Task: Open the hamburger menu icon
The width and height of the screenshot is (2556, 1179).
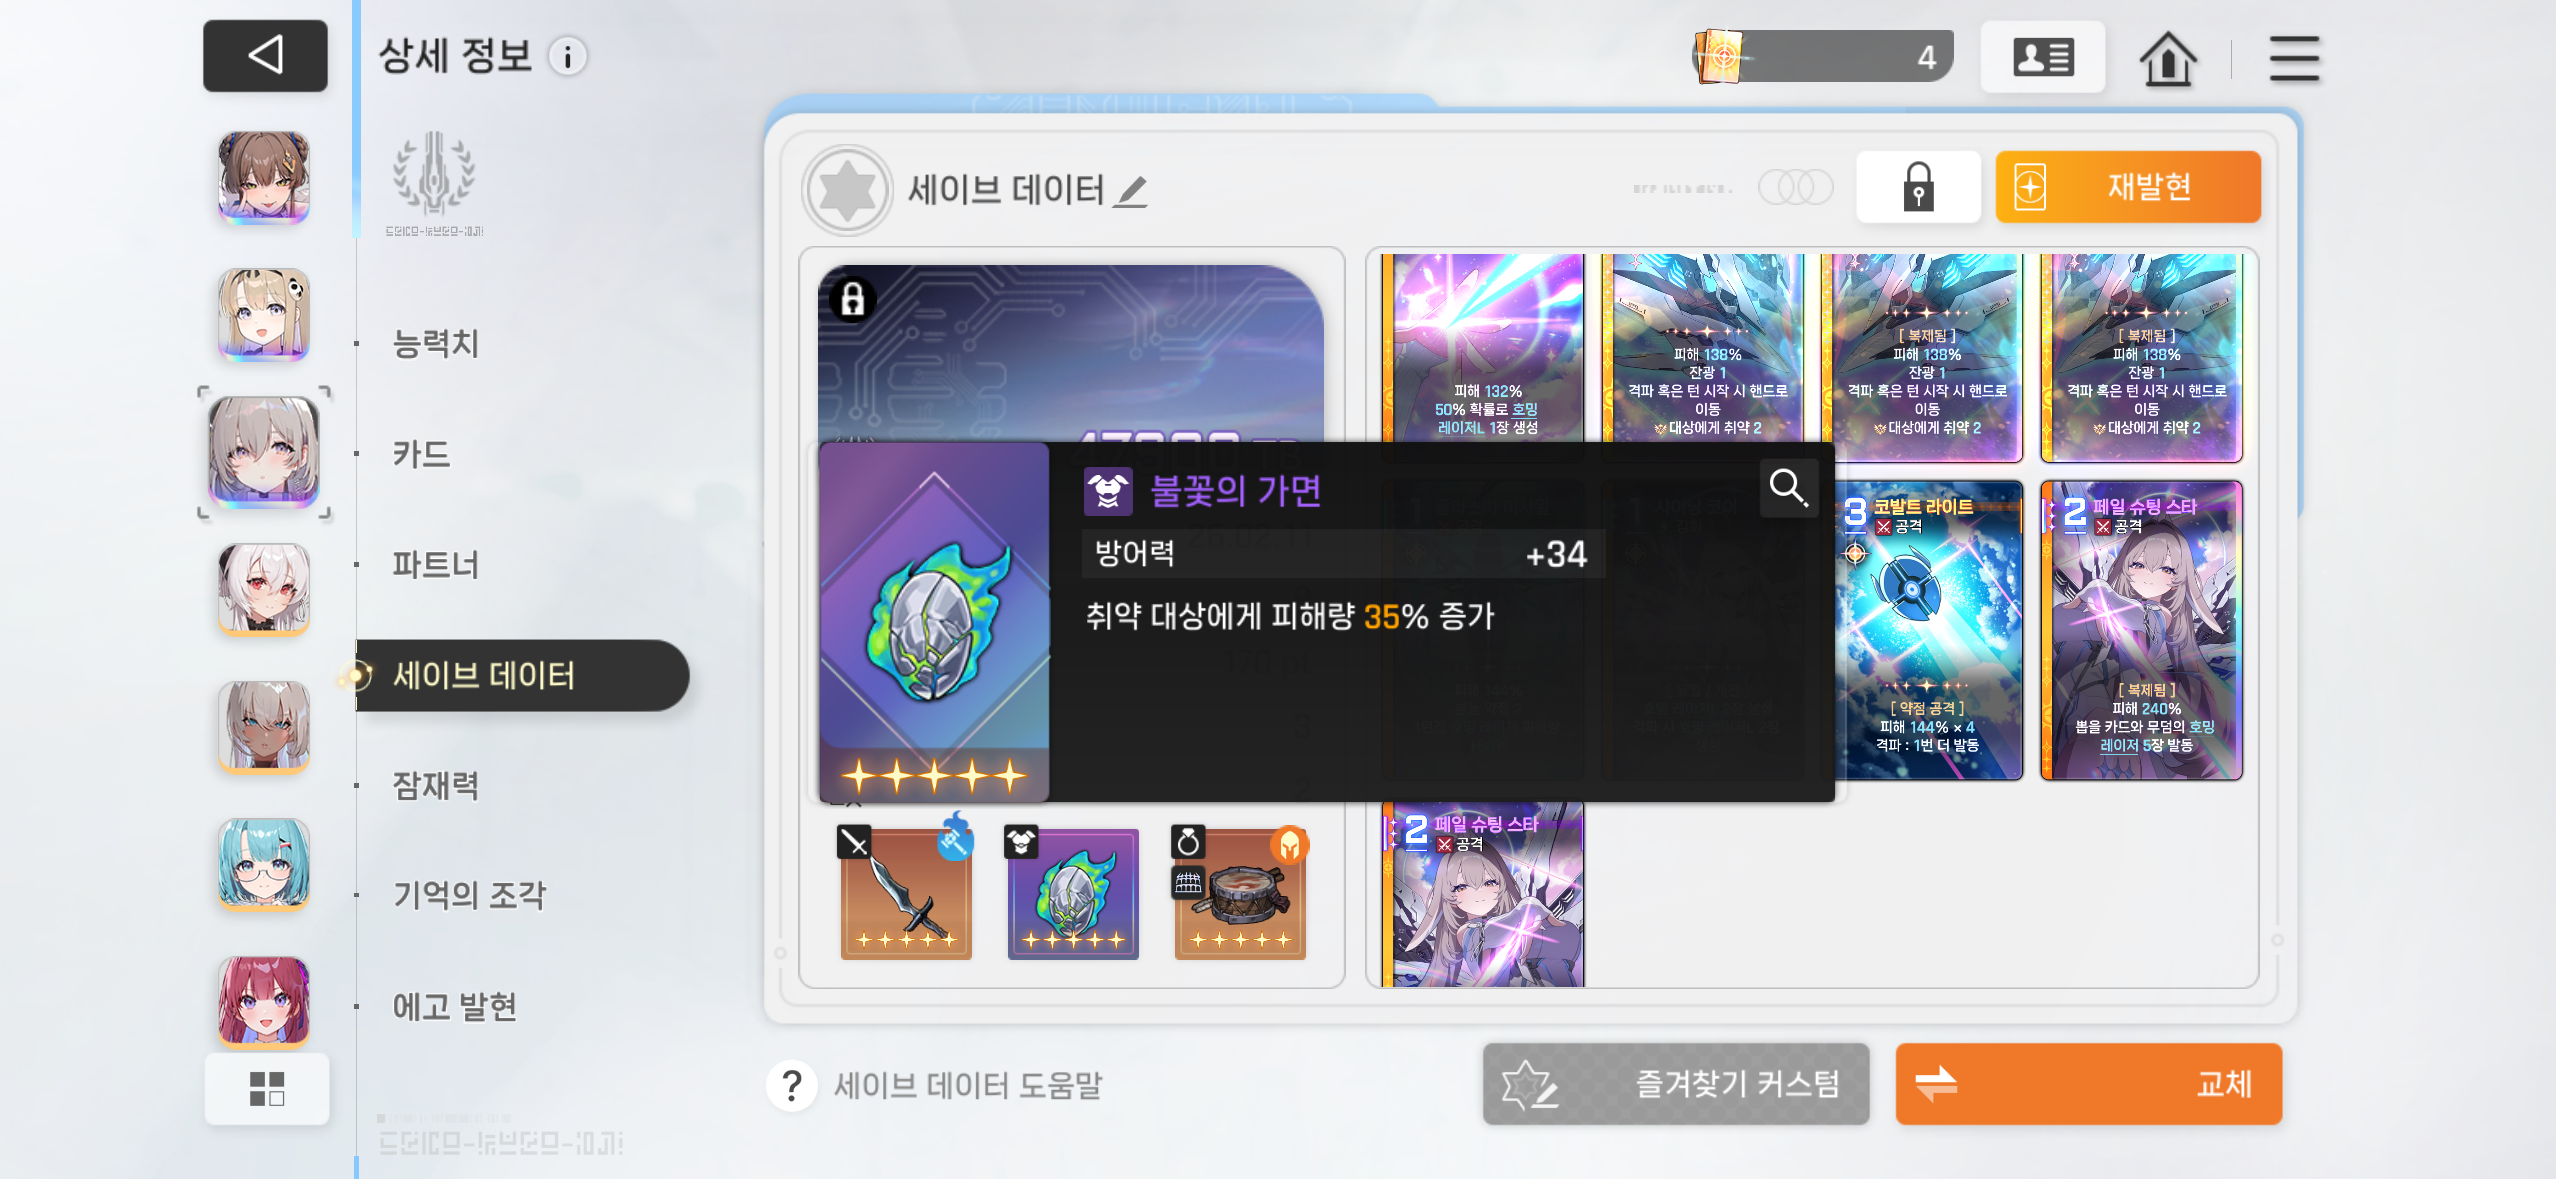Action: pos(2293,58)
